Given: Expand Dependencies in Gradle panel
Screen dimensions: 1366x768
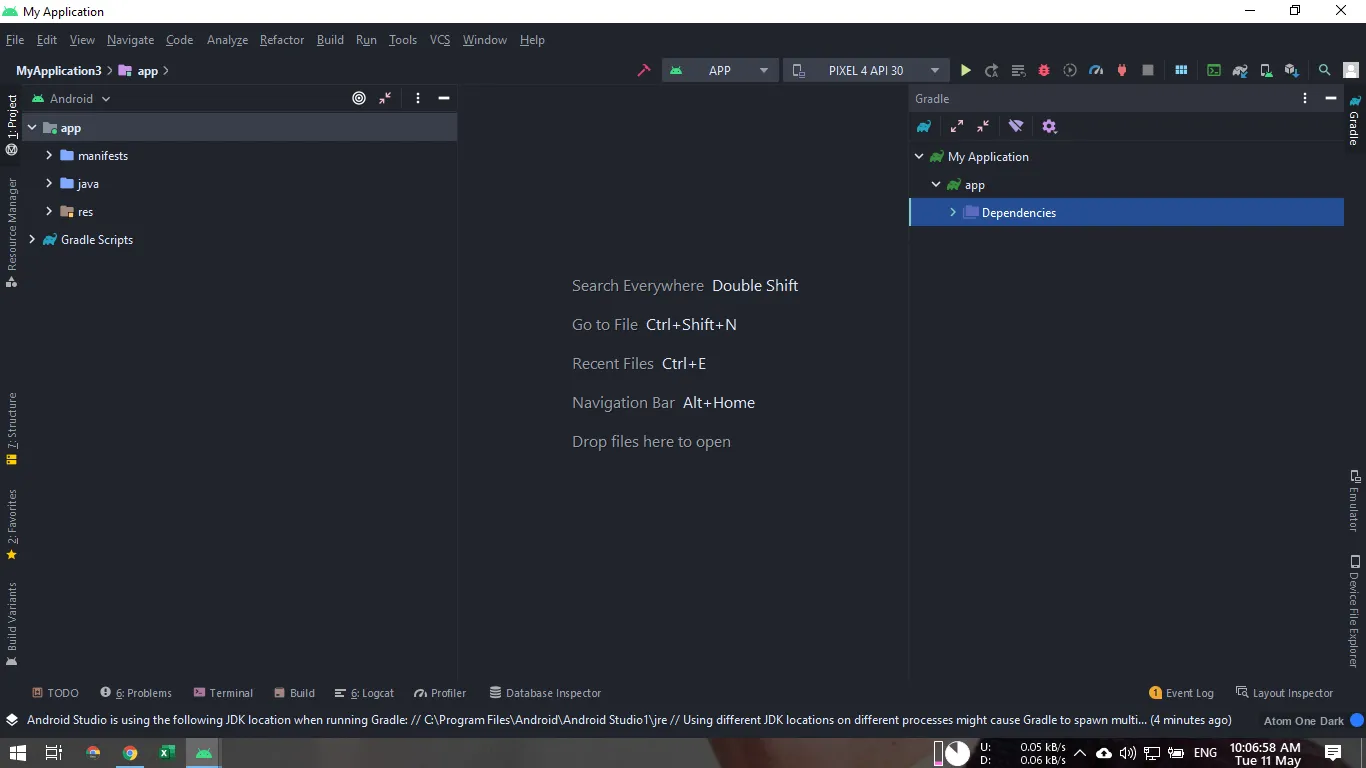Looking at the screenshot, I should pos(953,212).
